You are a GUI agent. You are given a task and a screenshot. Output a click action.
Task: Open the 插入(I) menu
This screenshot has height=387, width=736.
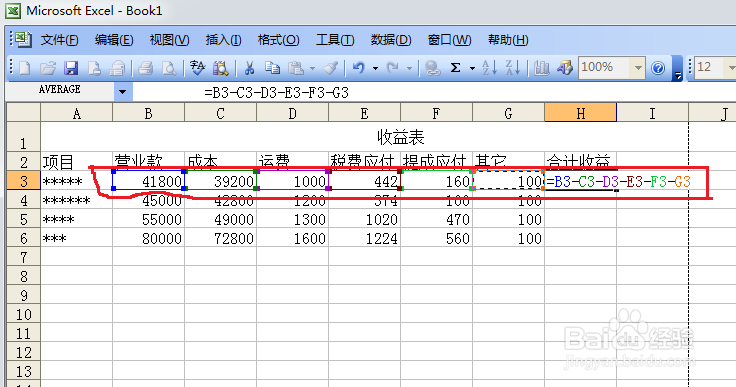tap(223, 40)
